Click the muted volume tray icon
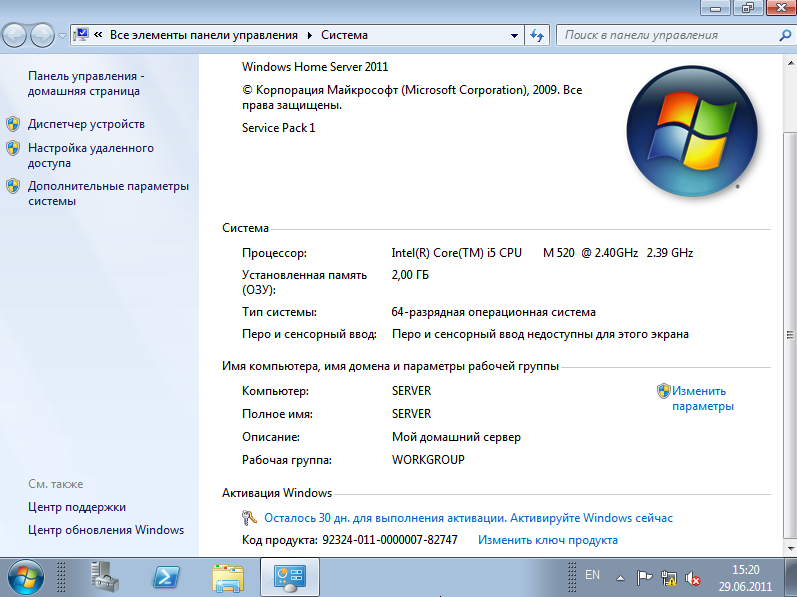The width and height of the screenshot is (797, 597). (693, 578)
